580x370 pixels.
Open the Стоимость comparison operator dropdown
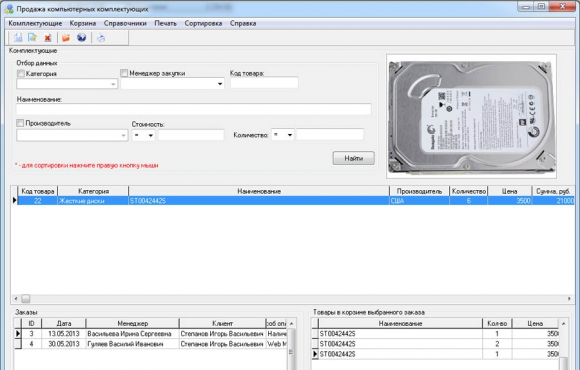pyautogui.click(x=150, y=135)
